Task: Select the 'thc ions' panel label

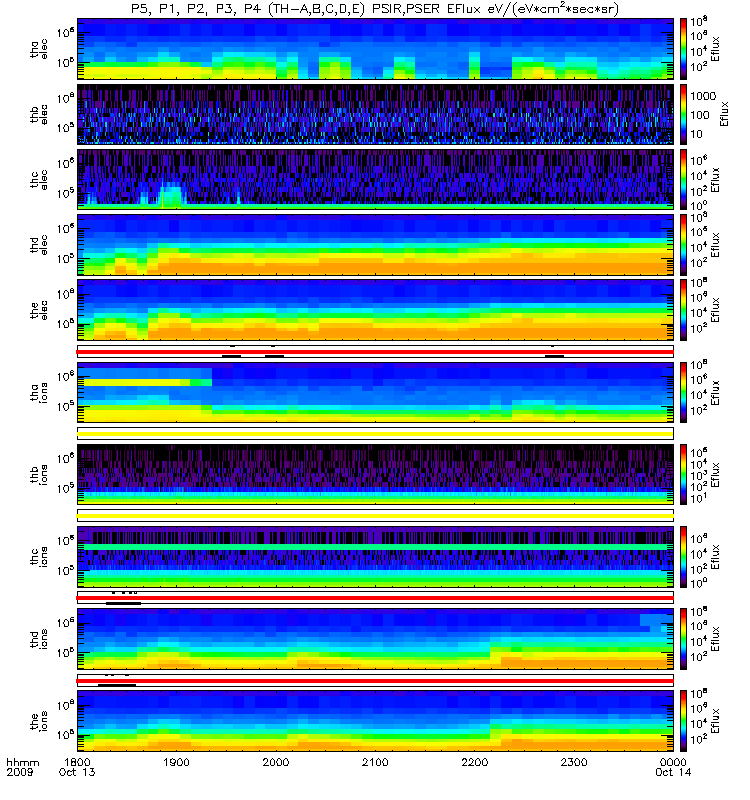Action: click(39, 556)
